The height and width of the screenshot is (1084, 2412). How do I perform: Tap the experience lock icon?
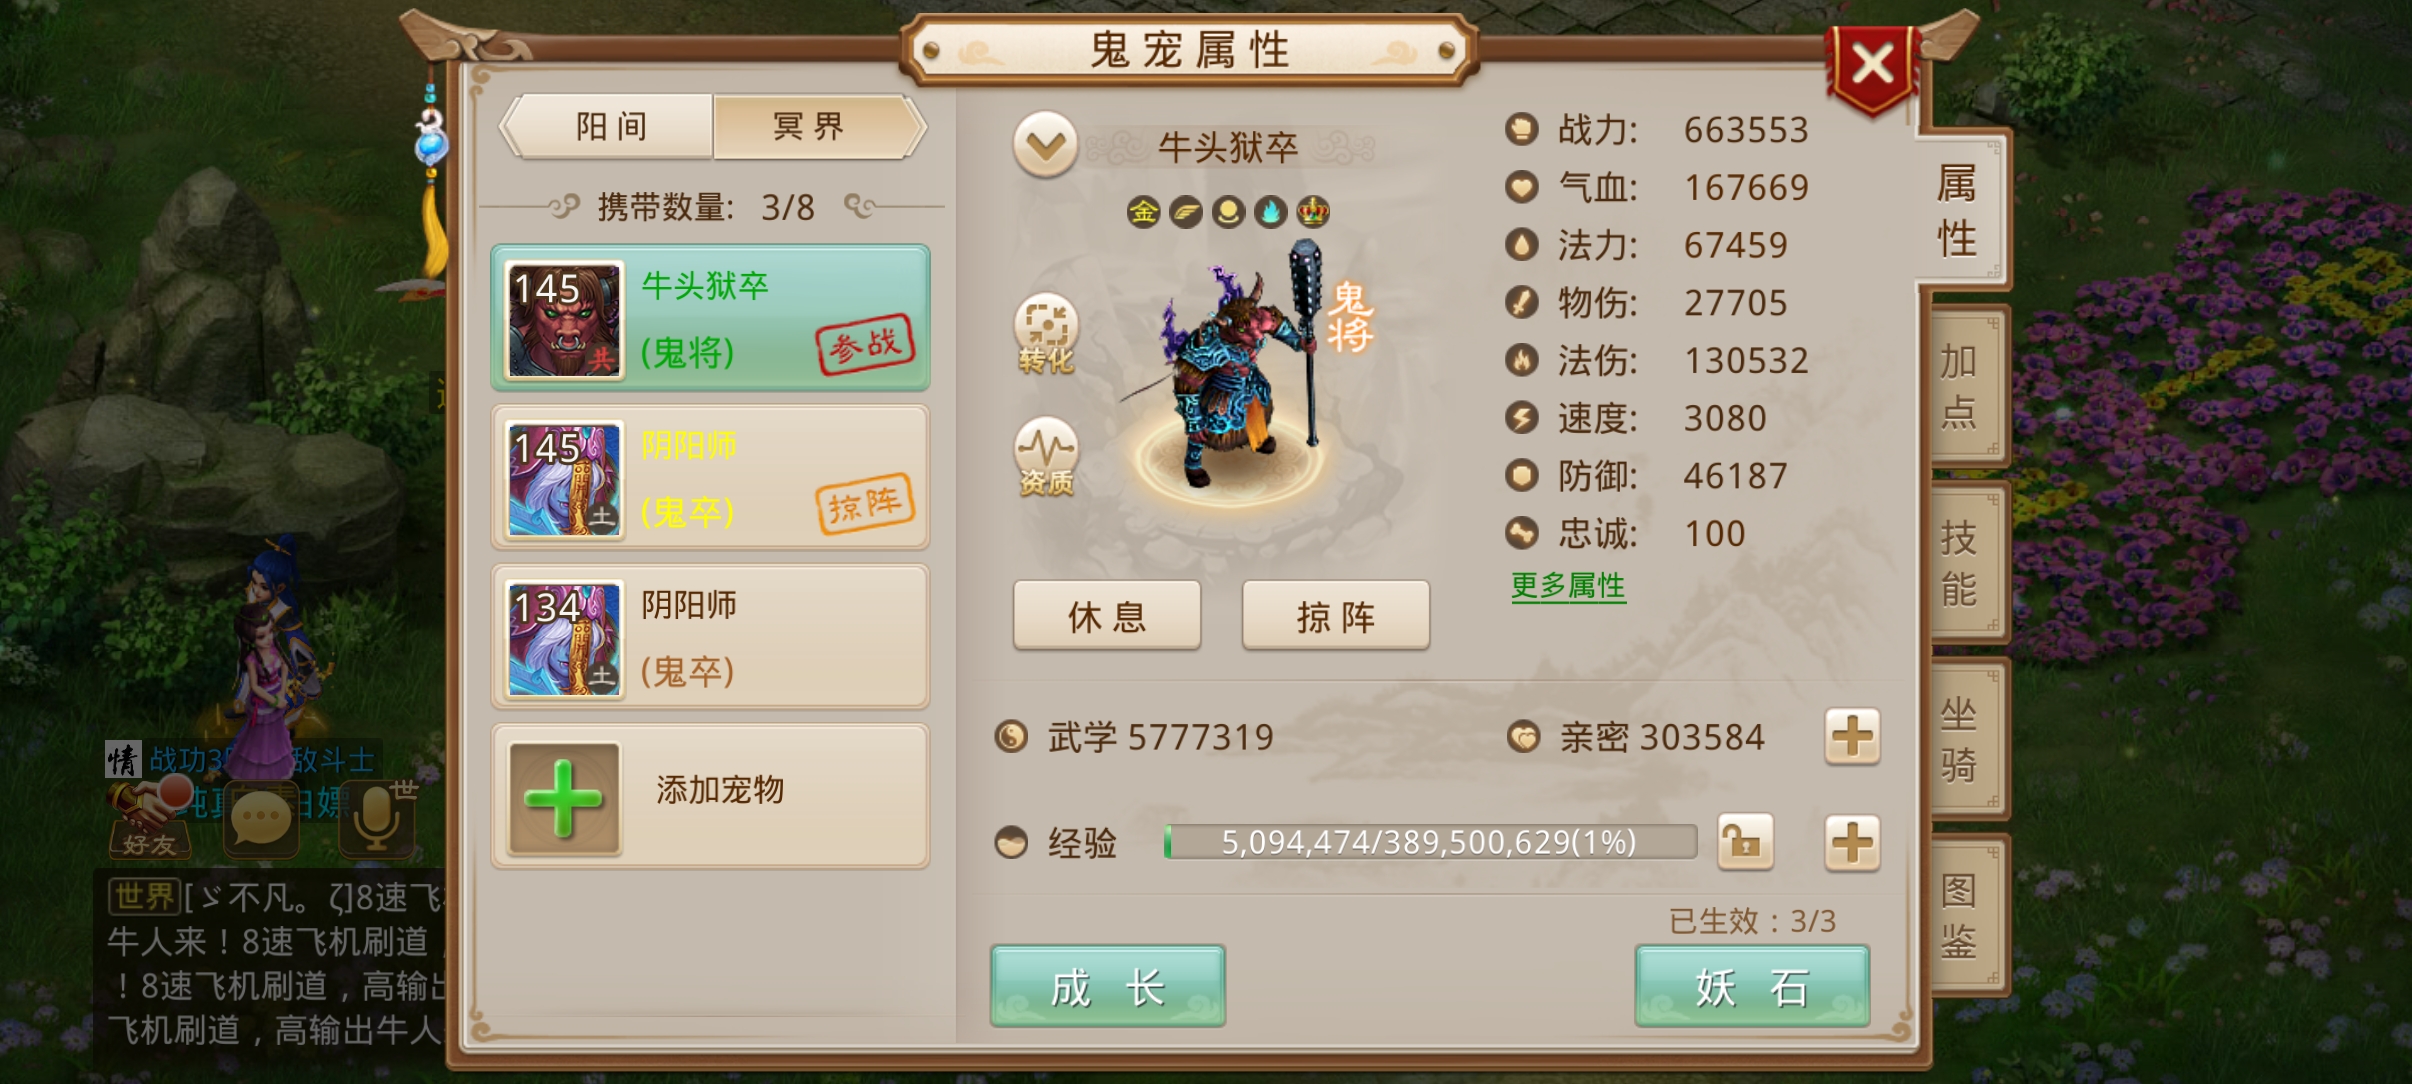pos(1745,842)
